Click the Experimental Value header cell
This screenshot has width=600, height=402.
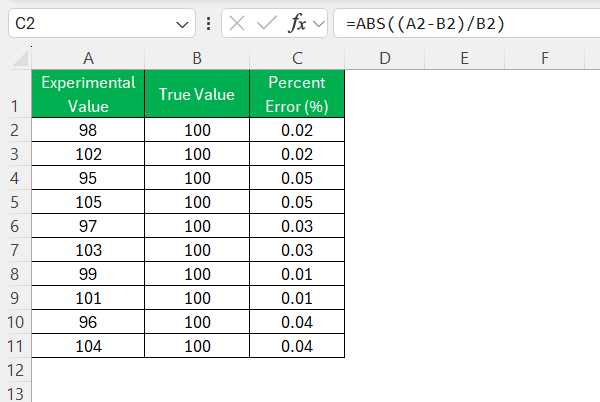coord(88,94)
